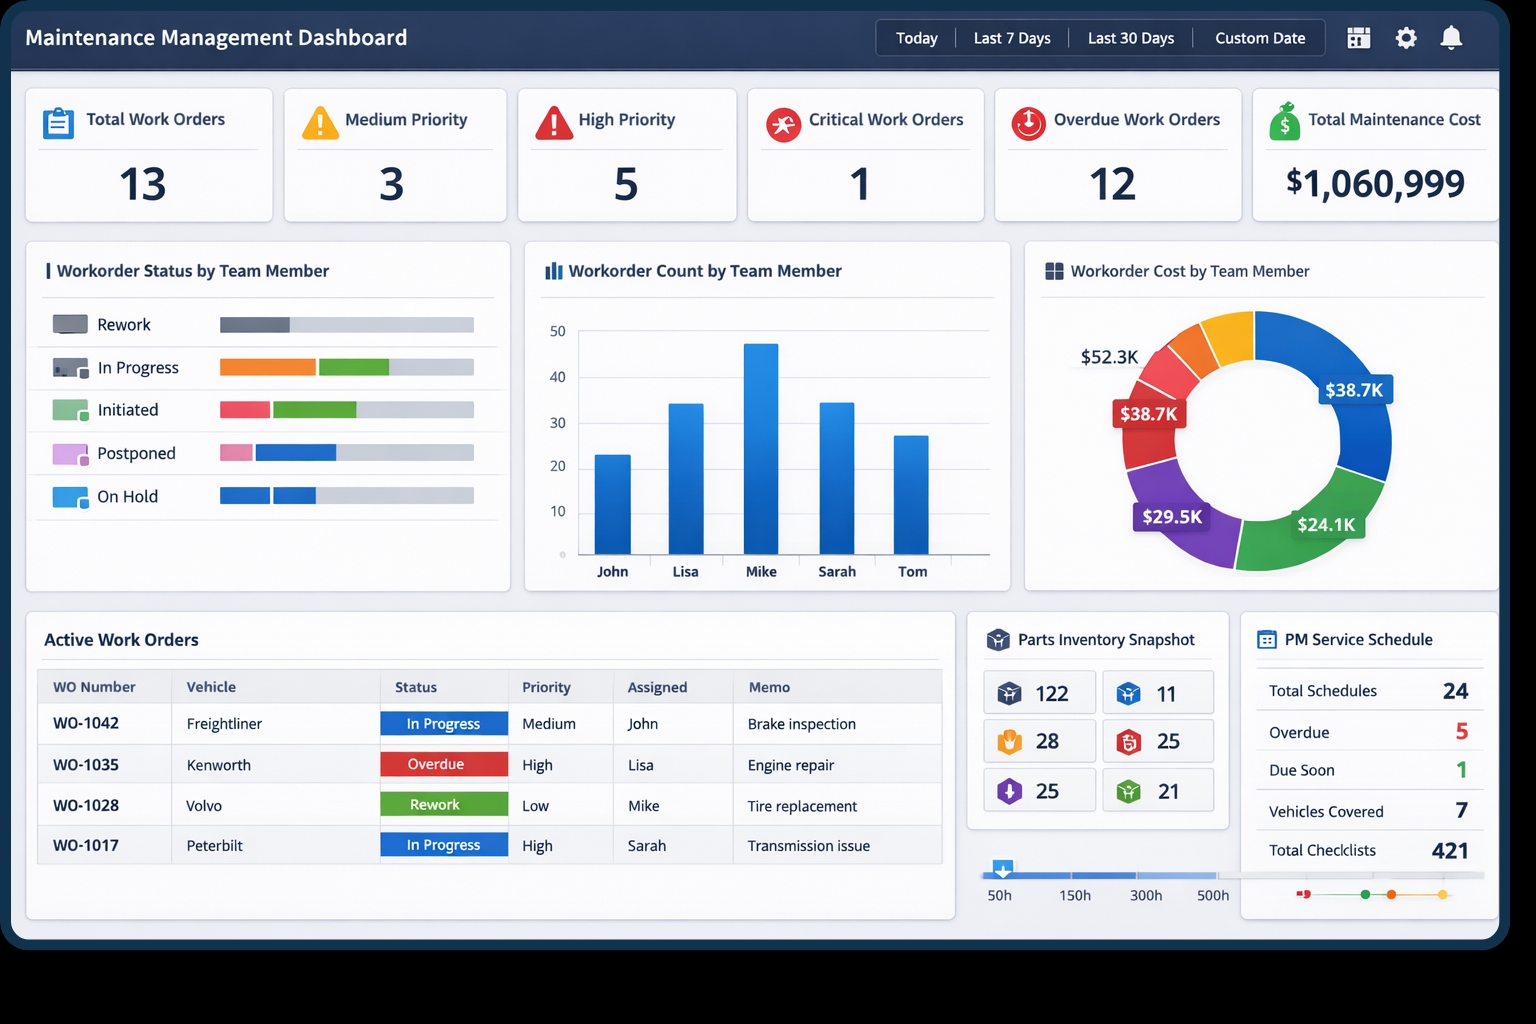Screen dimensions: 1536x1024
Task: Click the Parts Inventory Snapshot box icon
Action: coord(998,639)
